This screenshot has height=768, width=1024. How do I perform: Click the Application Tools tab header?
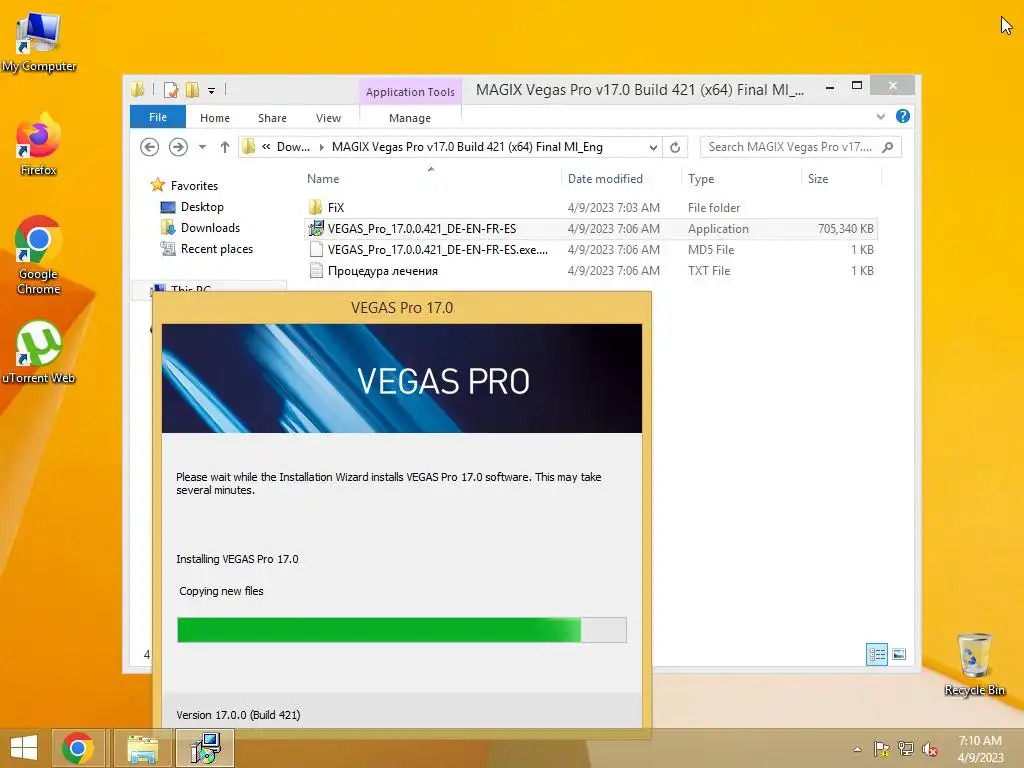tap(410, 92)
